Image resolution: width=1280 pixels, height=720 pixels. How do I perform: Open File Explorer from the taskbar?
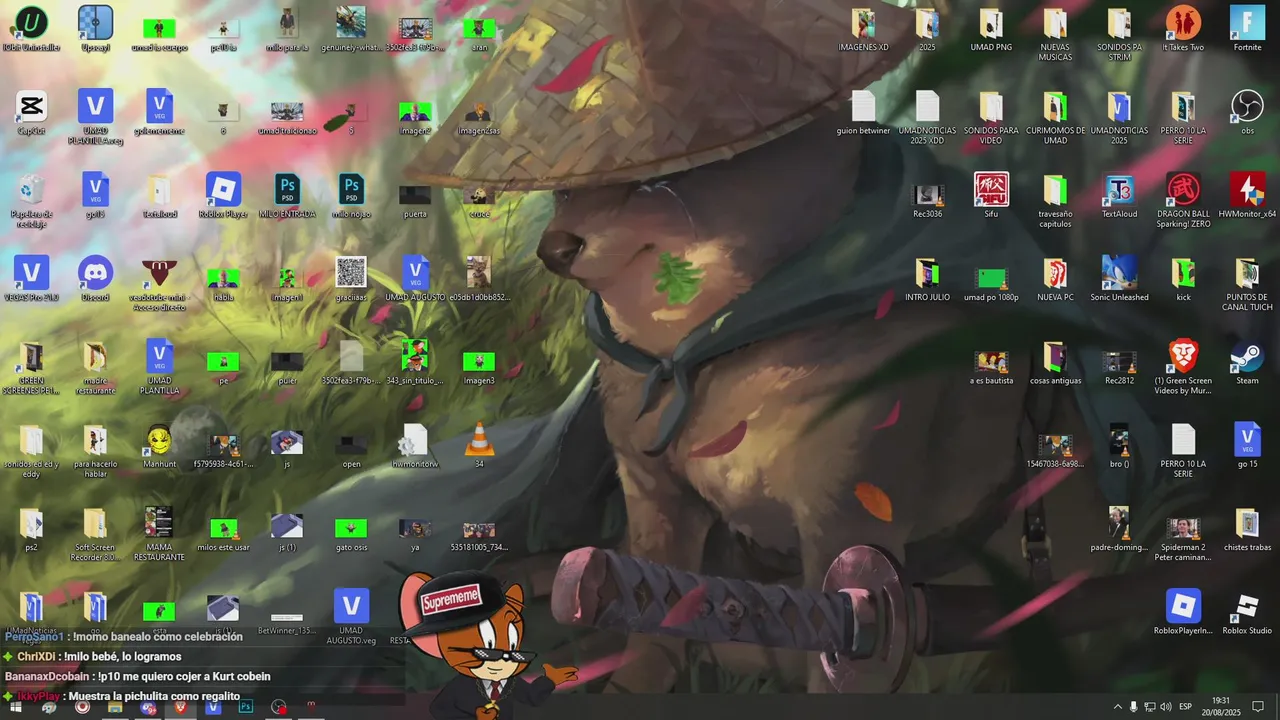115,707
